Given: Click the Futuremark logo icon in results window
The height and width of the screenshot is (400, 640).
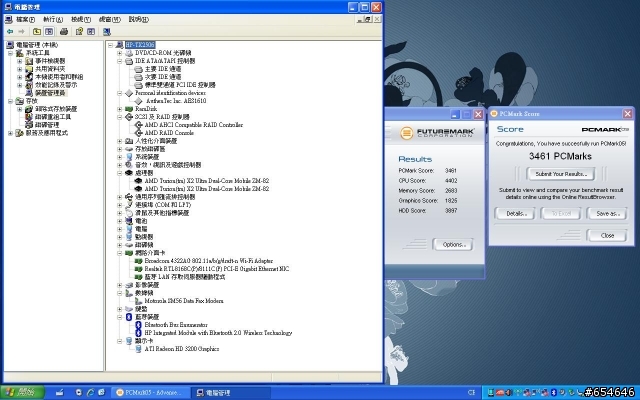Looking at the screenshot, I should coord(407,133).
